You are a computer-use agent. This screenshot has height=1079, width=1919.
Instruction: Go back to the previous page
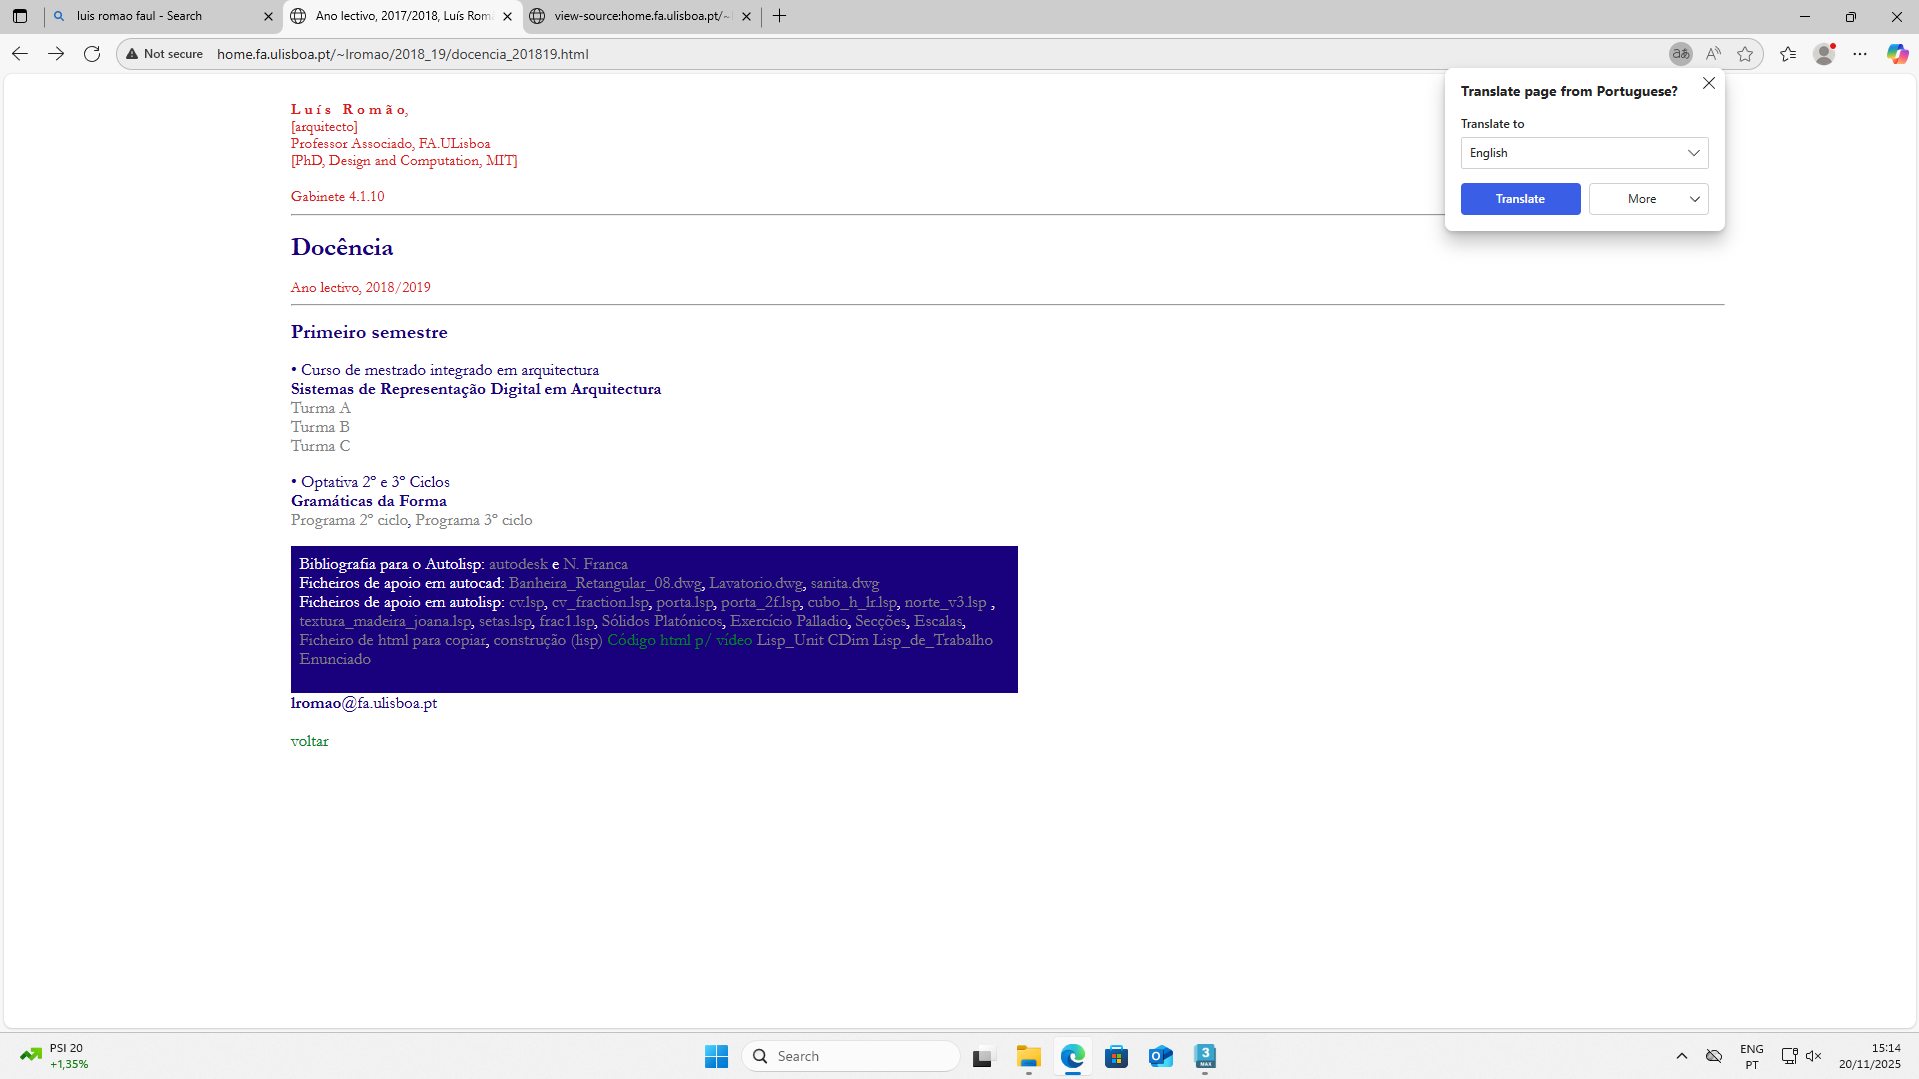click(x=20, y=54)
